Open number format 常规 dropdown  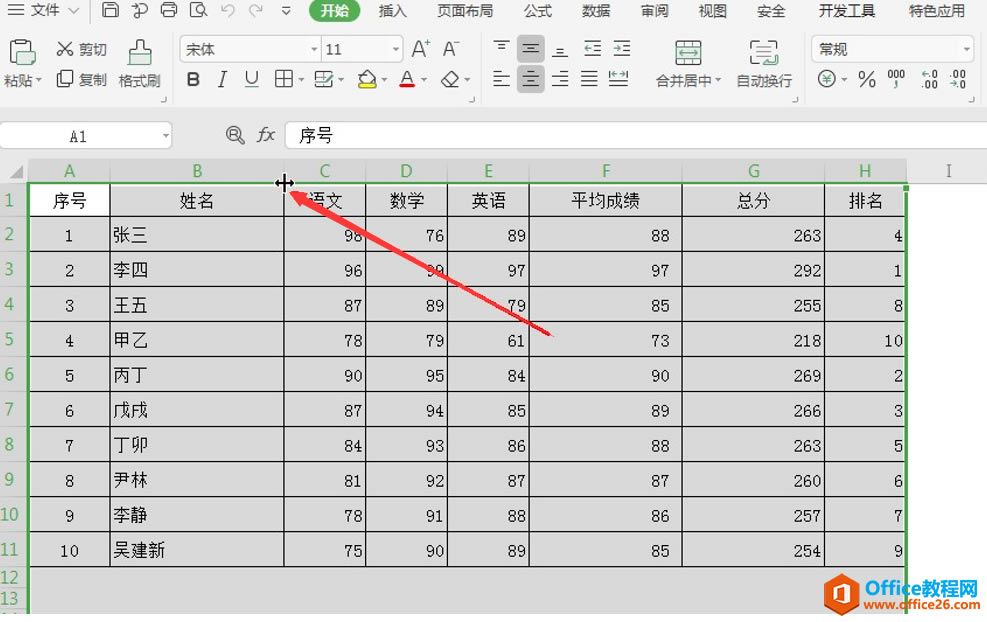[x=966, y=49]
